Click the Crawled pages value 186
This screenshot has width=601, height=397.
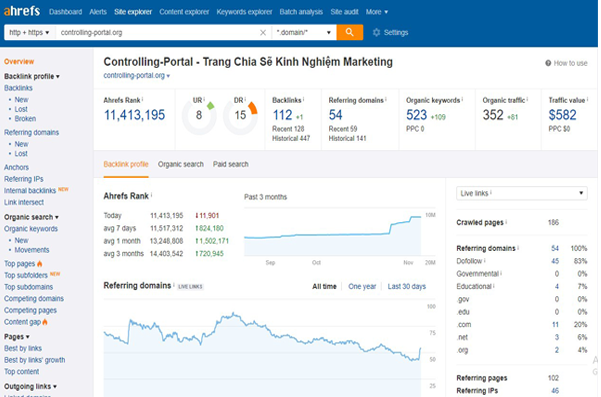click(x=553, y=223)
